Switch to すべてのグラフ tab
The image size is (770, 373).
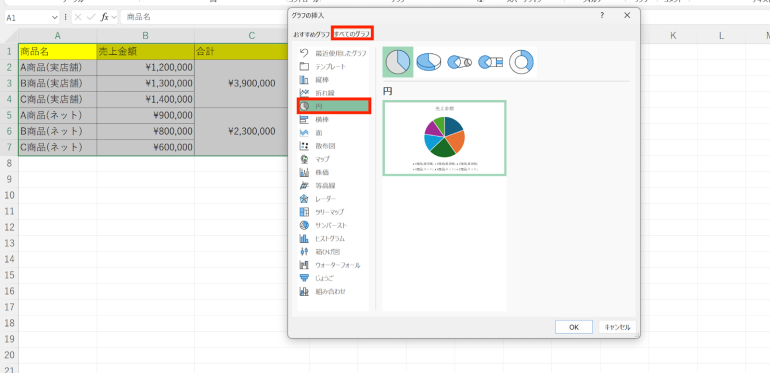pos(352,34)
